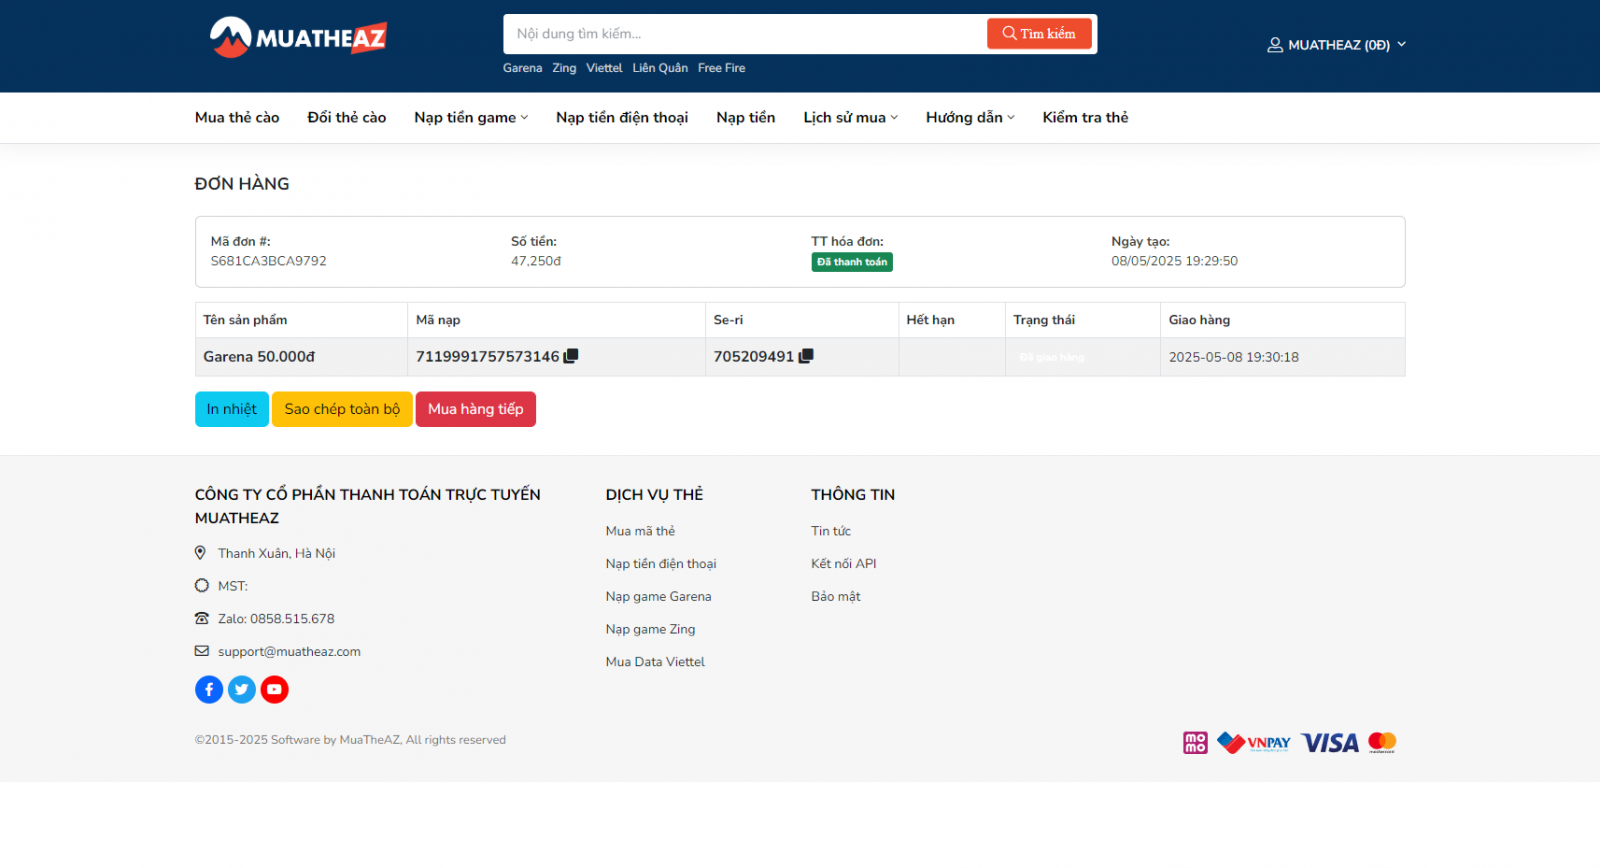
Task: Open footer link Kết nối API
Action: click(x=843, y=564)
